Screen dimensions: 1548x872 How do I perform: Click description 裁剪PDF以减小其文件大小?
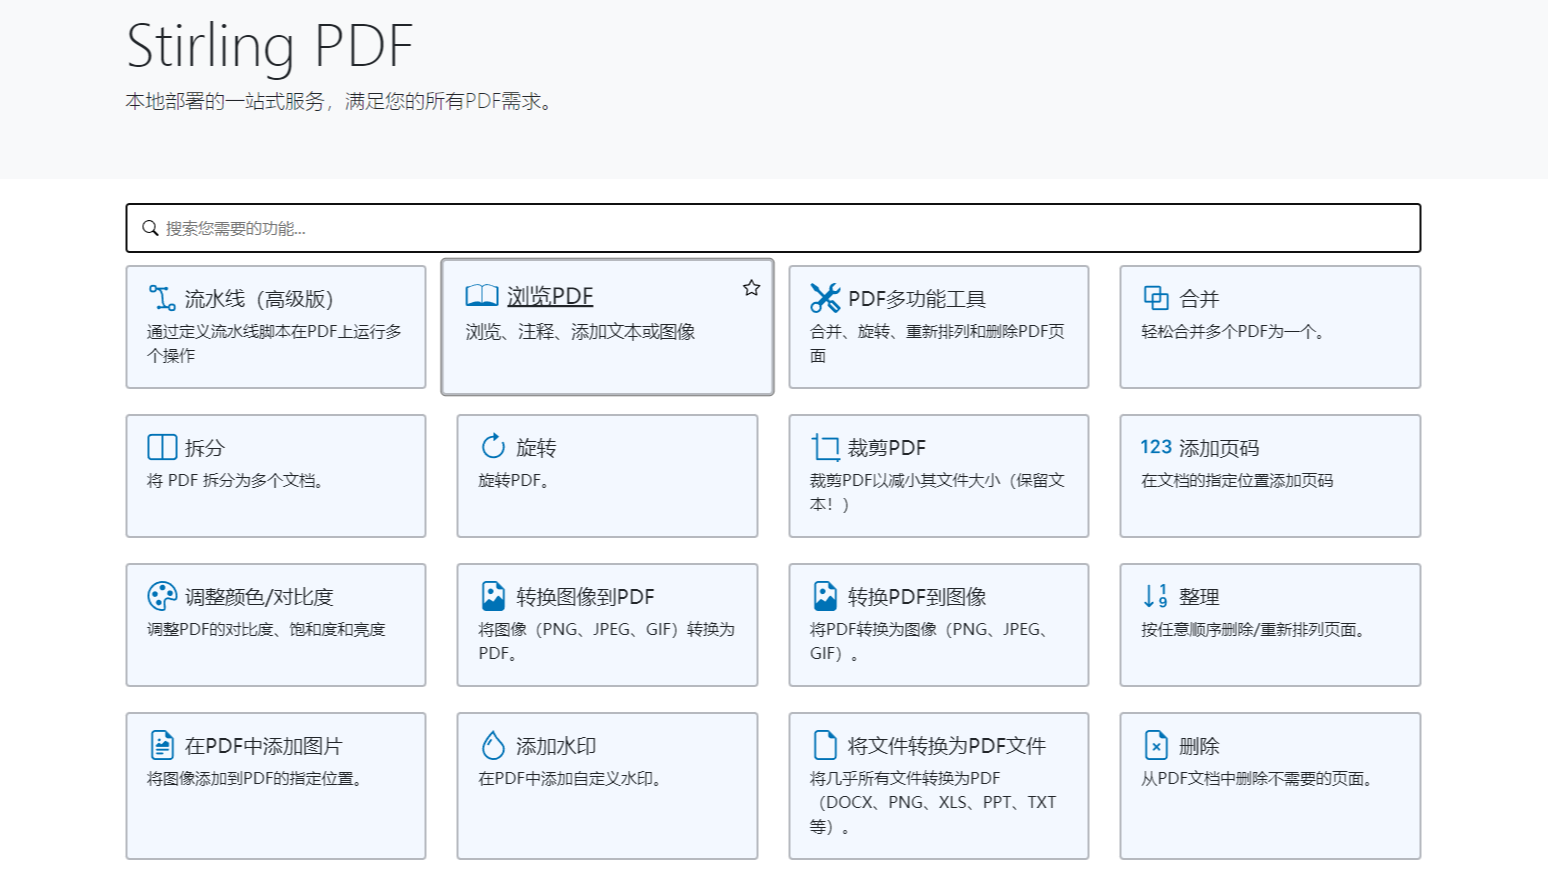click(937, 493)
